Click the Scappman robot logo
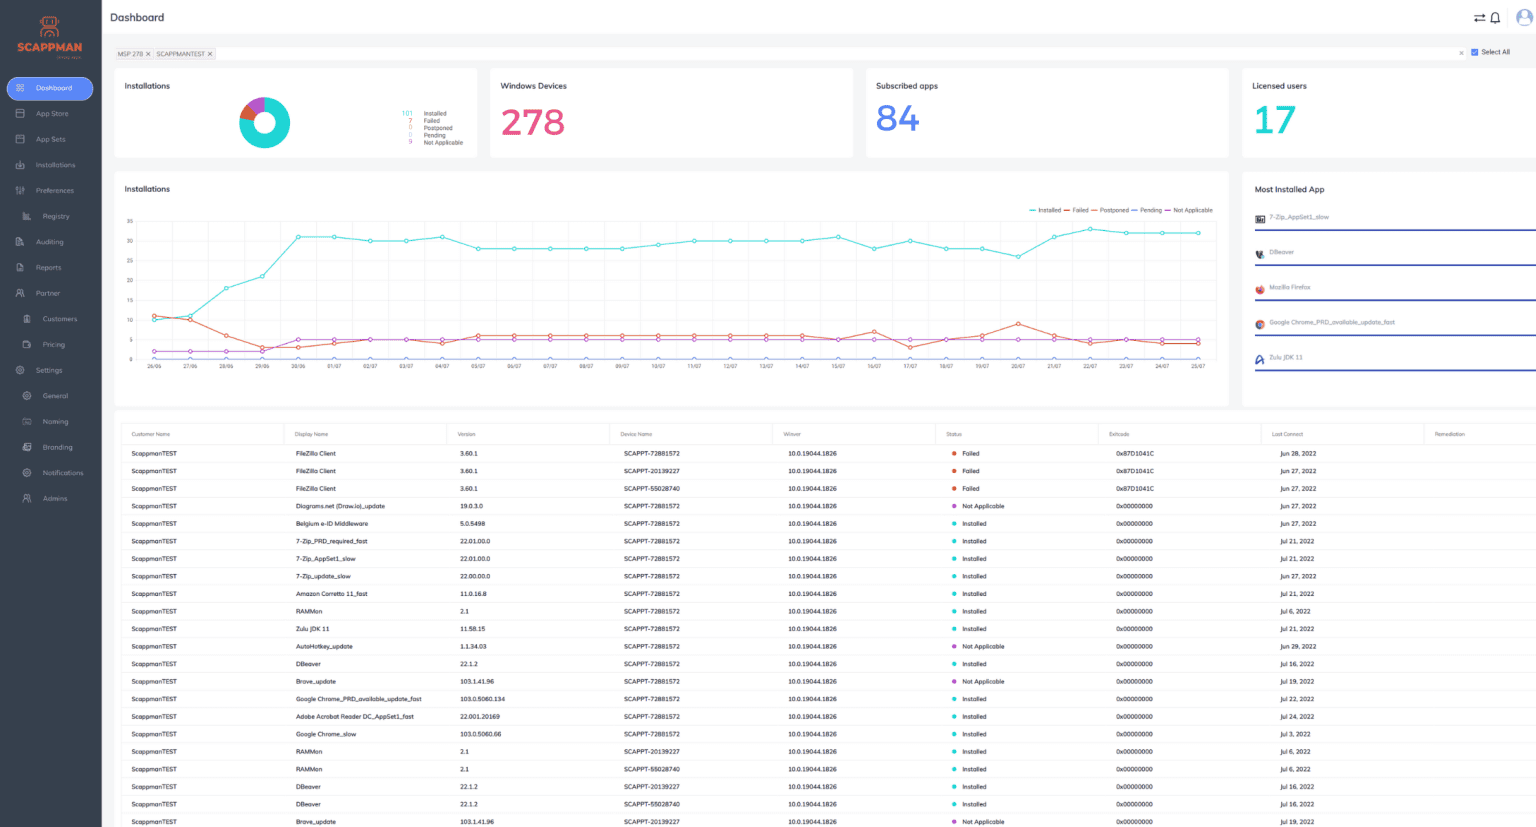 49,27
